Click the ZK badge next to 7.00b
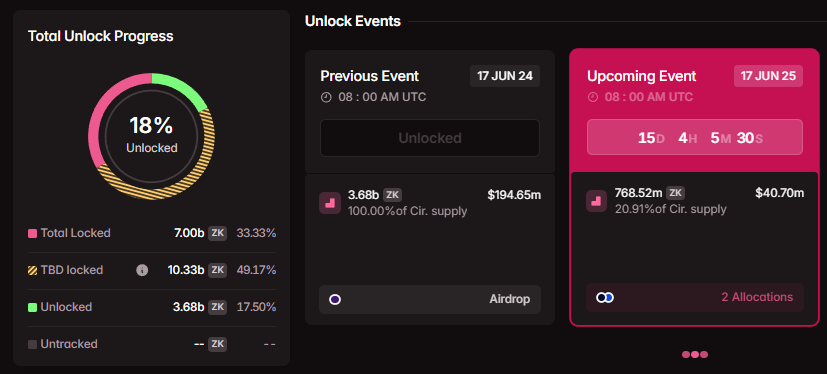The image size is (827, 374). [217, 233]
